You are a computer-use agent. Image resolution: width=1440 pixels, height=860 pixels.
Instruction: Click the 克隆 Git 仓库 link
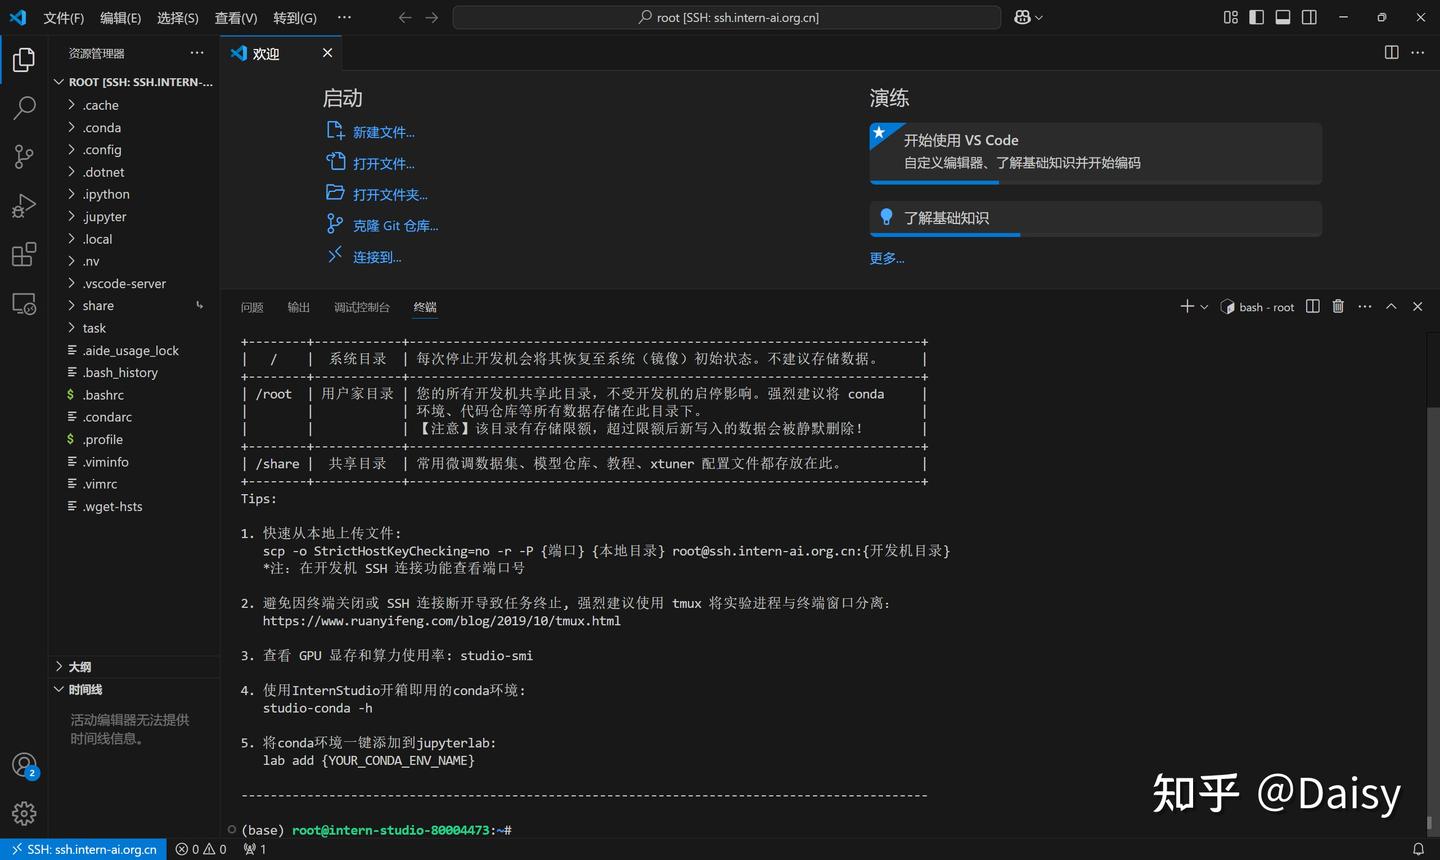point(396,225)
